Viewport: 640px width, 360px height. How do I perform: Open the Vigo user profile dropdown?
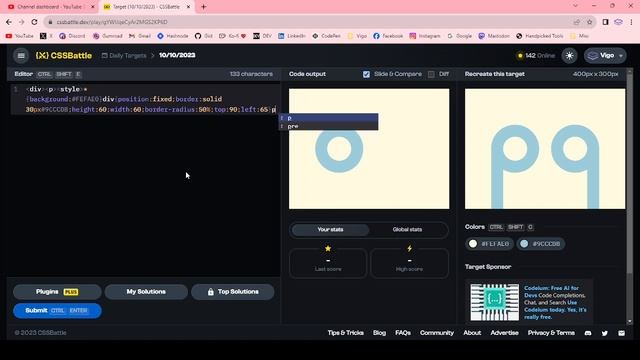coord(605,56)
